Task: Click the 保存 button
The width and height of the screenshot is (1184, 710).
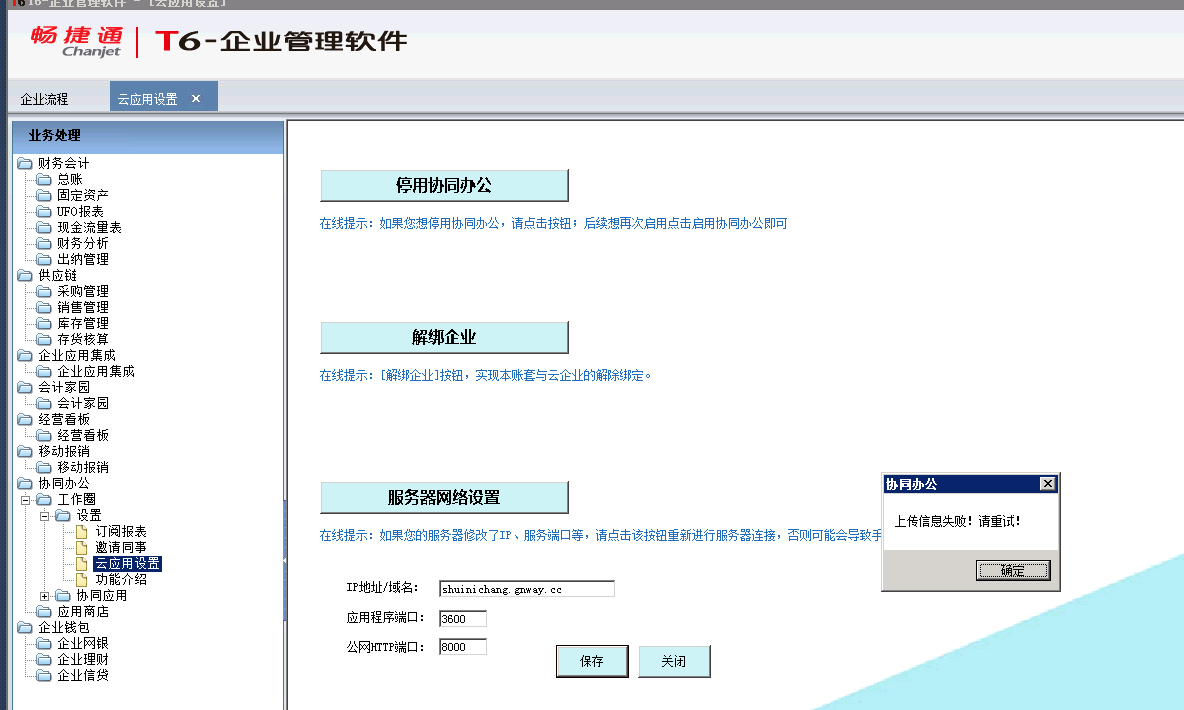Action: pyautogui.click(x=592, y=661)
